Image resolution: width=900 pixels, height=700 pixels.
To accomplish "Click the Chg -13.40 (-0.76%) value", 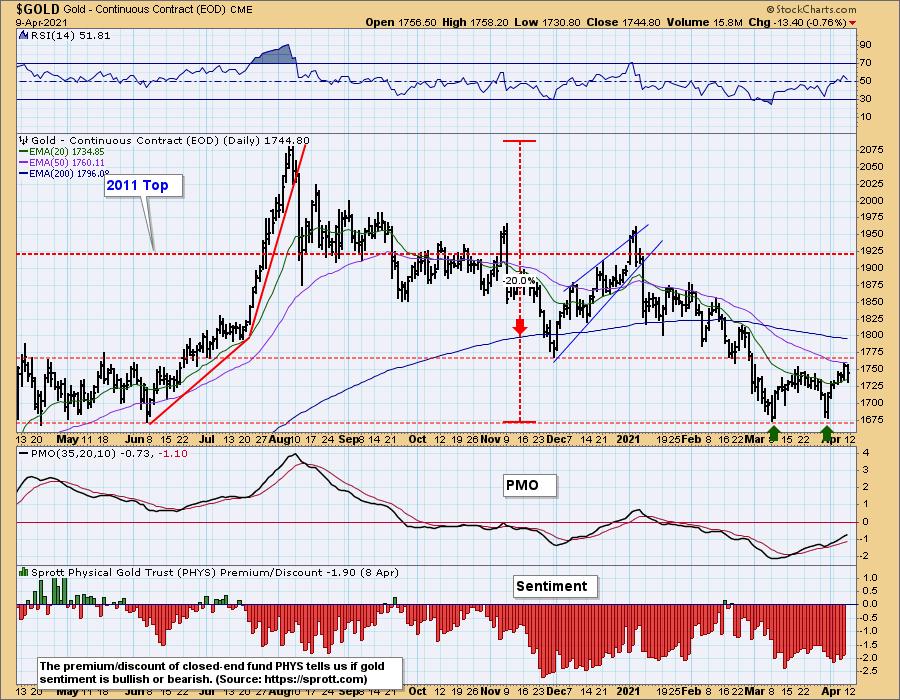I will 797,22.
